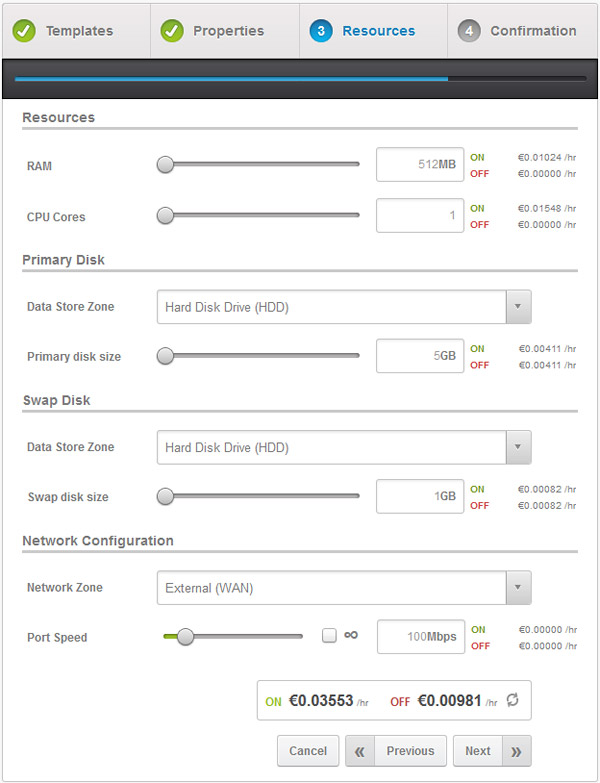Click the Previous button label
Screen dimensions: 600x783
(410, 751)
